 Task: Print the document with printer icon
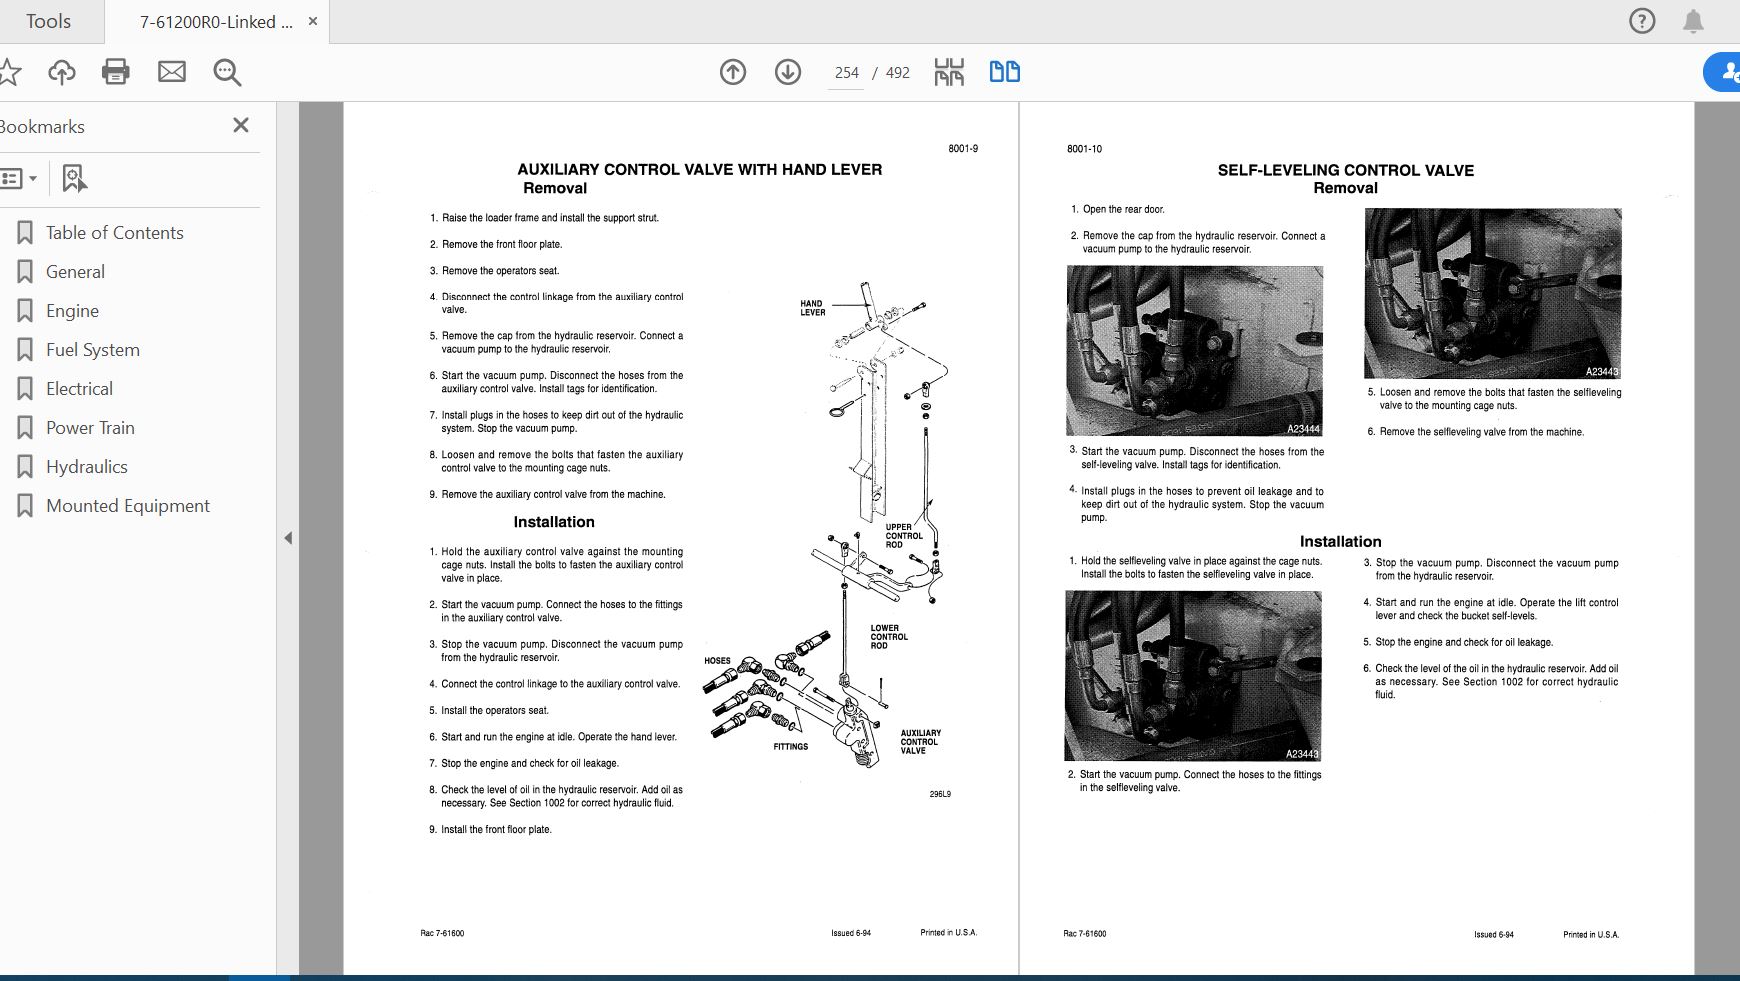[116, 72]
